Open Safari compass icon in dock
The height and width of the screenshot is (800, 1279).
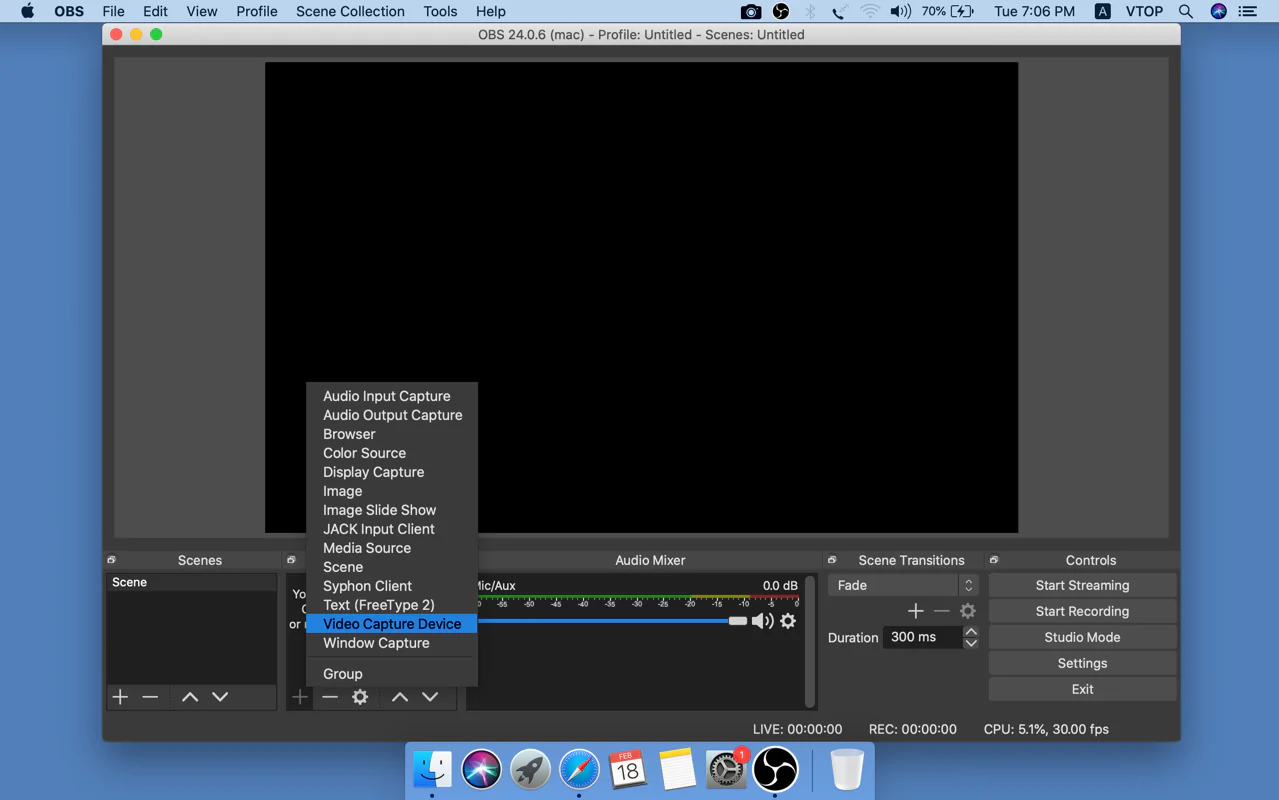pos(579,770)
